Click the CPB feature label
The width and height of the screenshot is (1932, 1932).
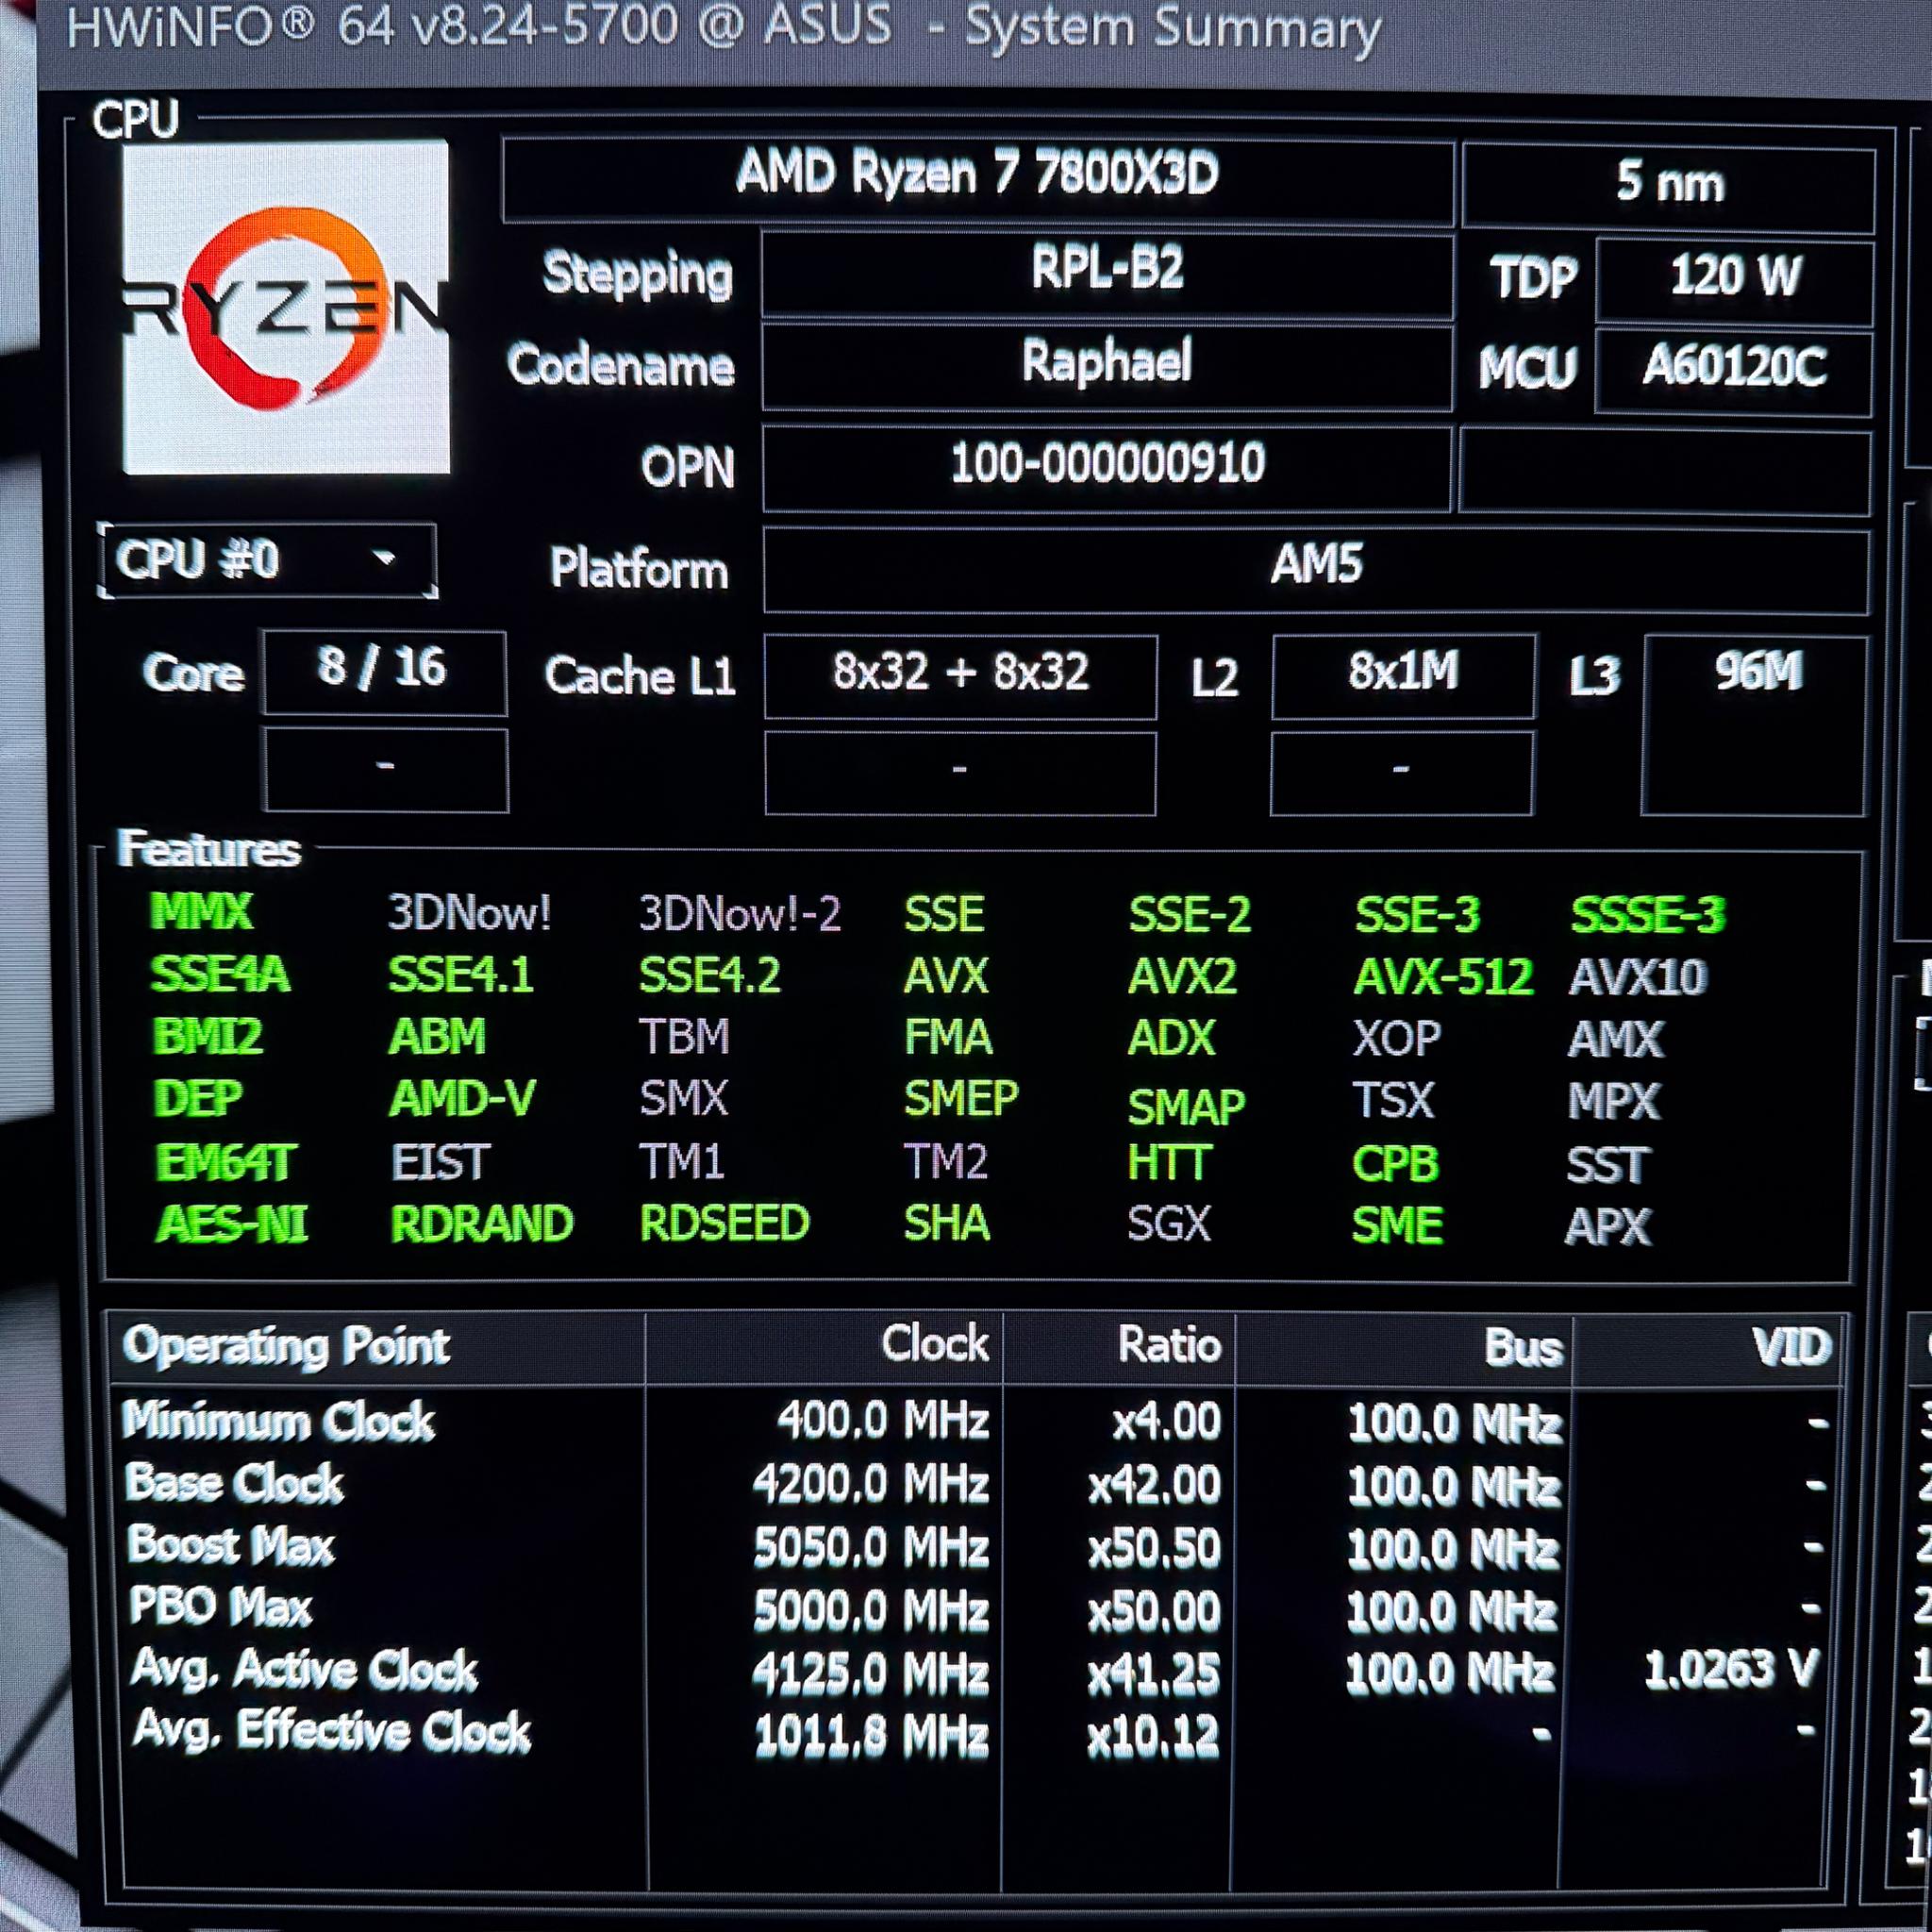(1395, 1164)
